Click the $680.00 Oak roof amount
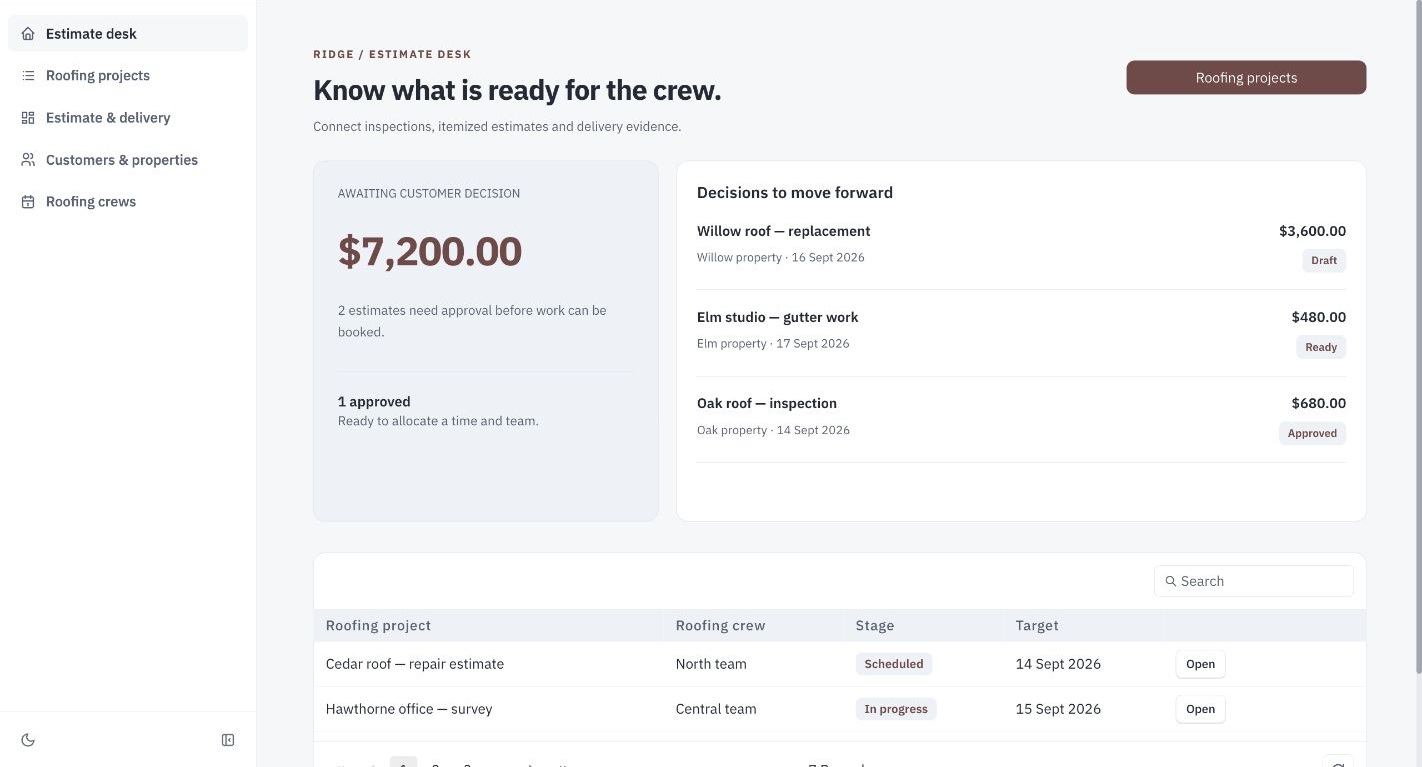The image size is (1422, 767). point(1319,403)
